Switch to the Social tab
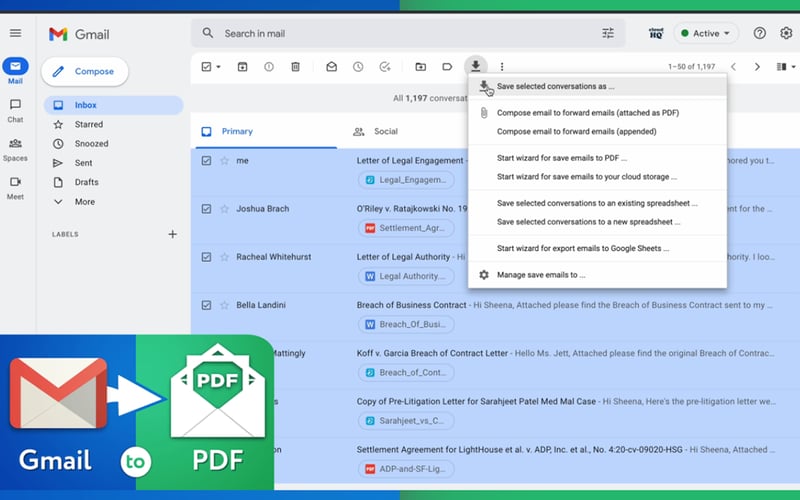Viewport: 800px width, 500px height. click(x=386, y=132)
